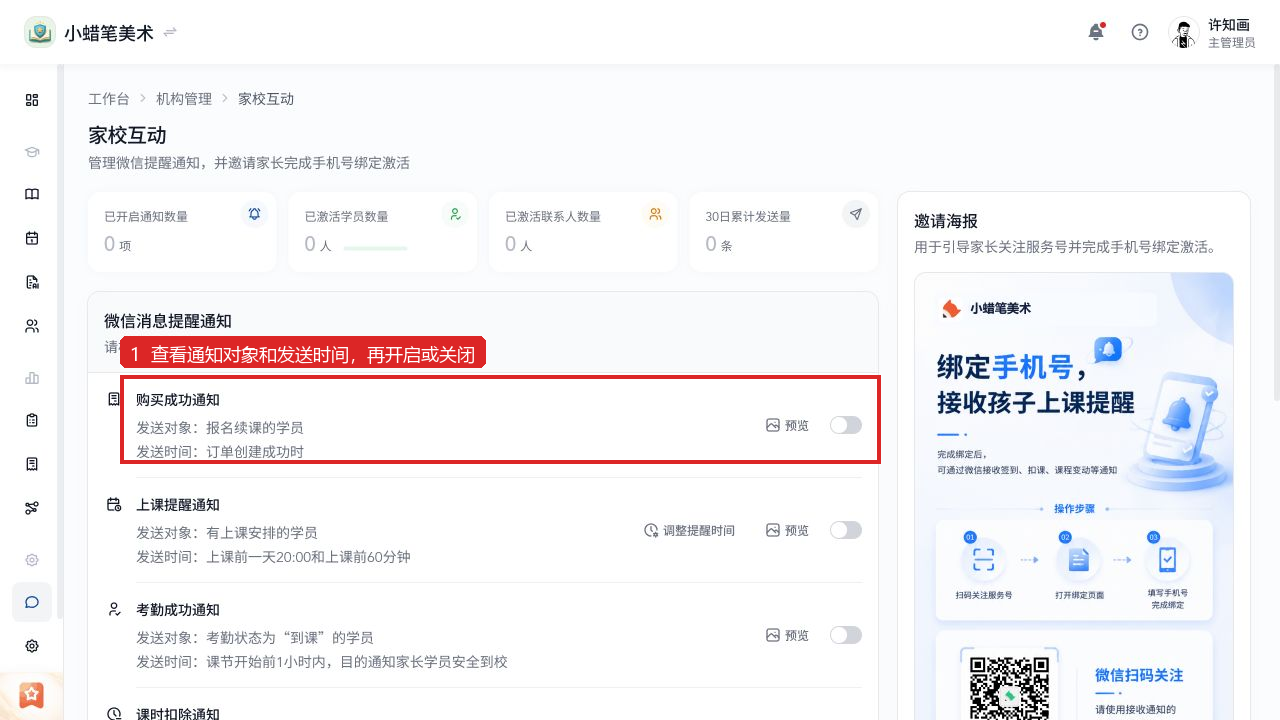Open the notification bell in header

click(1096, 32)
